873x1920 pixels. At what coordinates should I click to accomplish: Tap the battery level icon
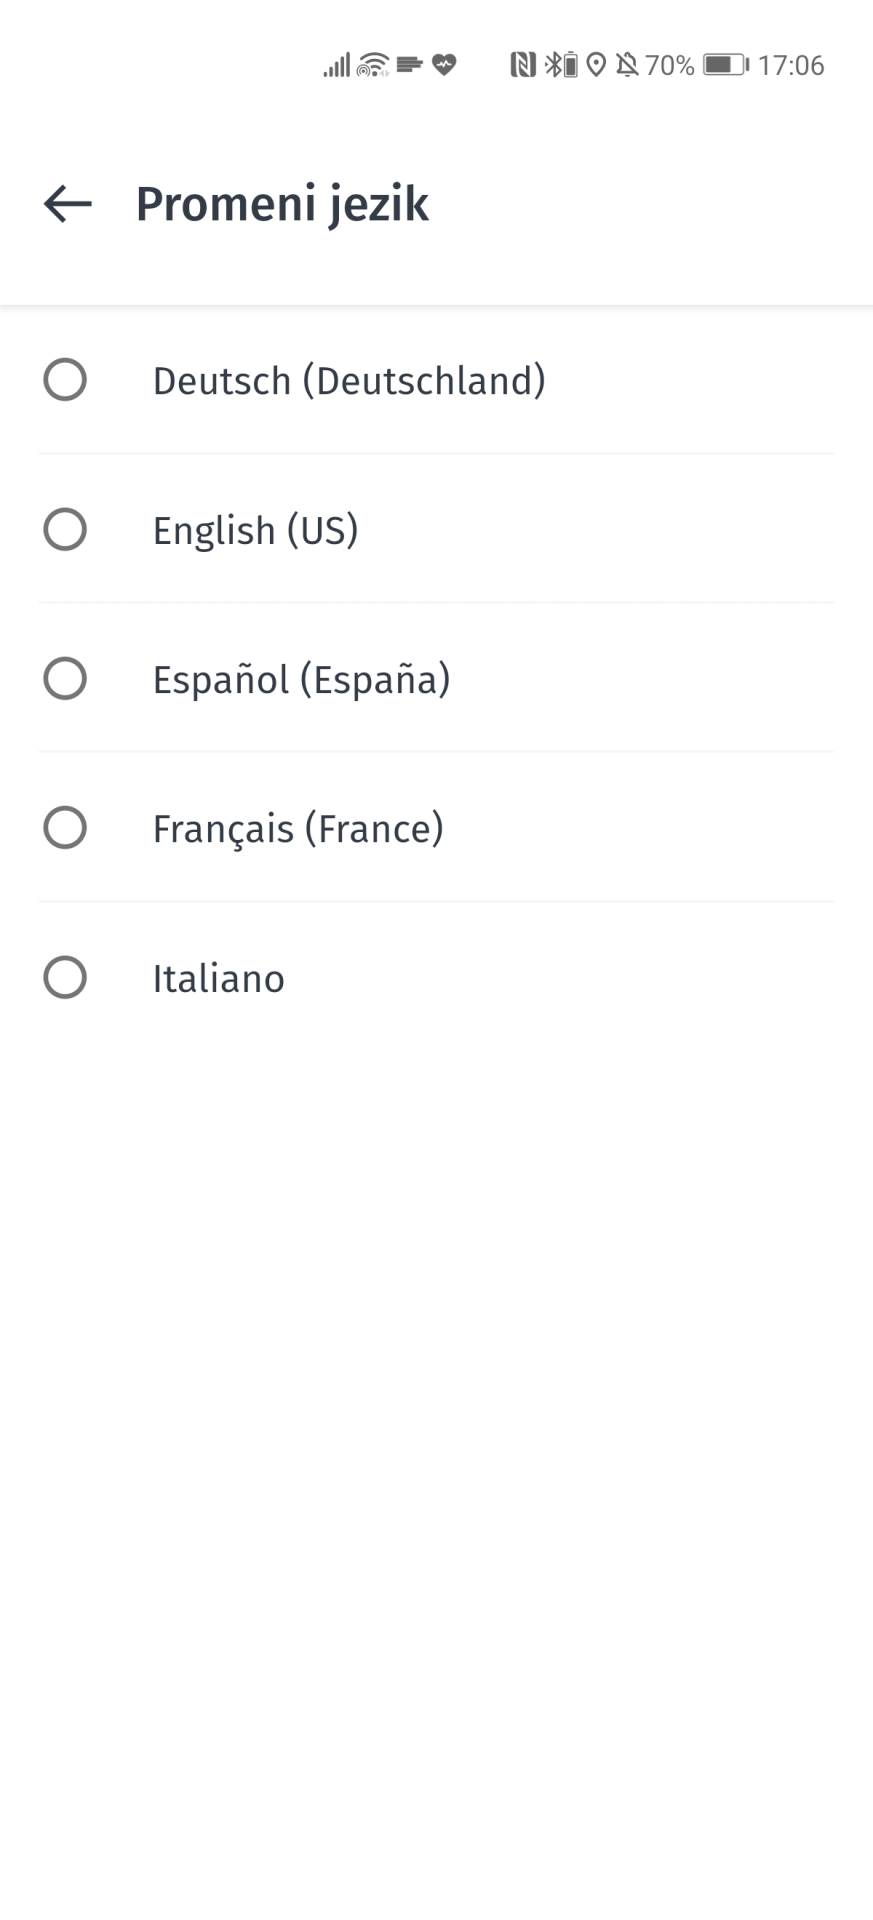coord(725,65)
